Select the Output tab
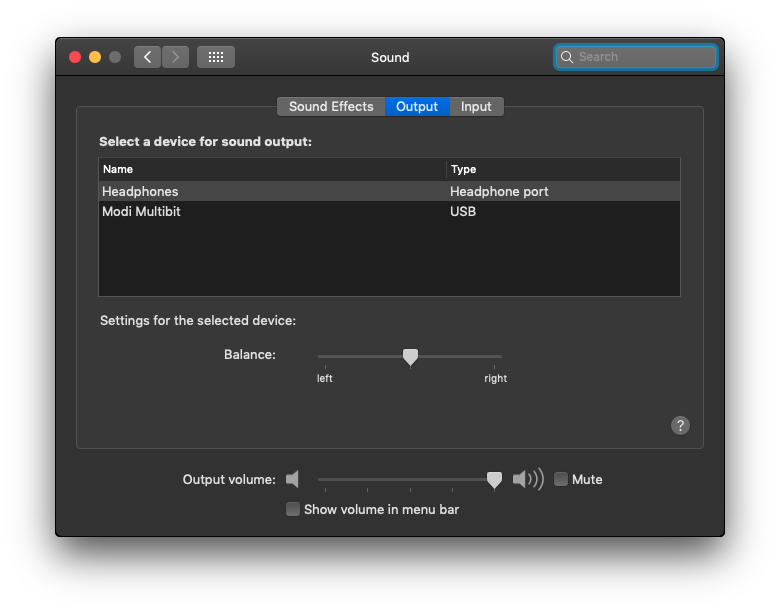The height and width of the screenshot is (610, 780). (417, 106)
